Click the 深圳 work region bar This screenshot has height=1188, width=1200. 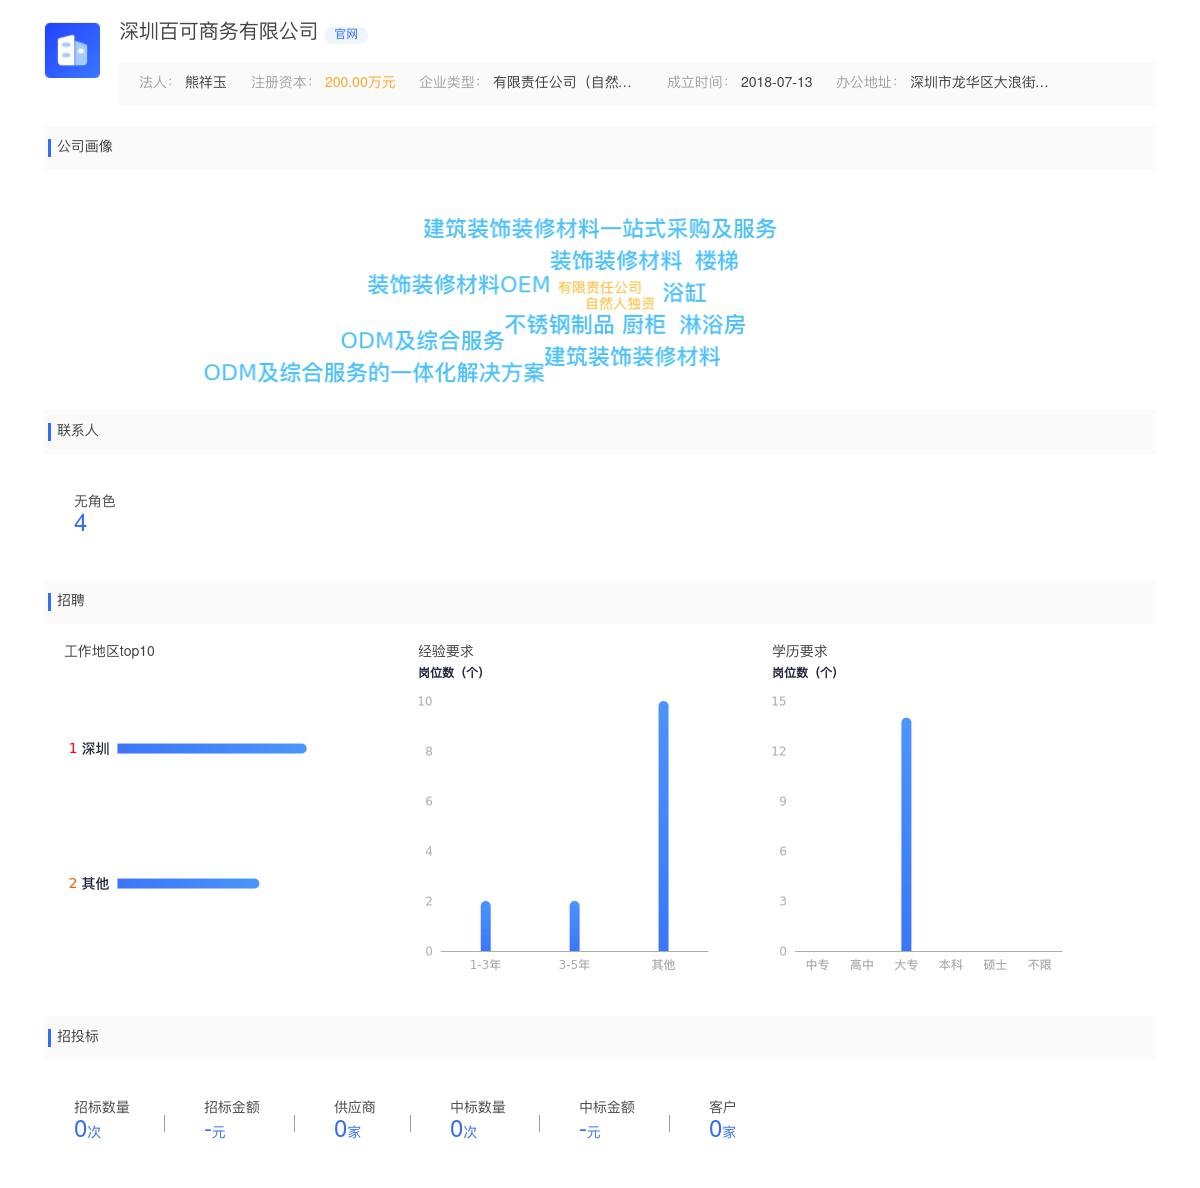click(212, 748)
